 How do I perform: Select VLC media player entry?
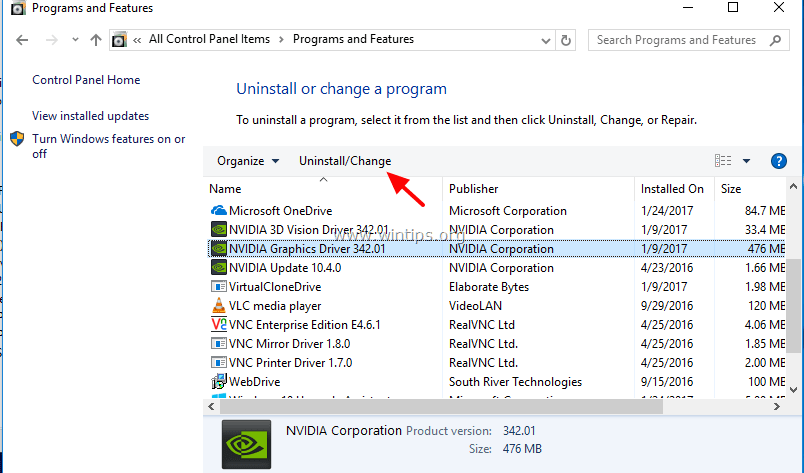click(275, 306)
